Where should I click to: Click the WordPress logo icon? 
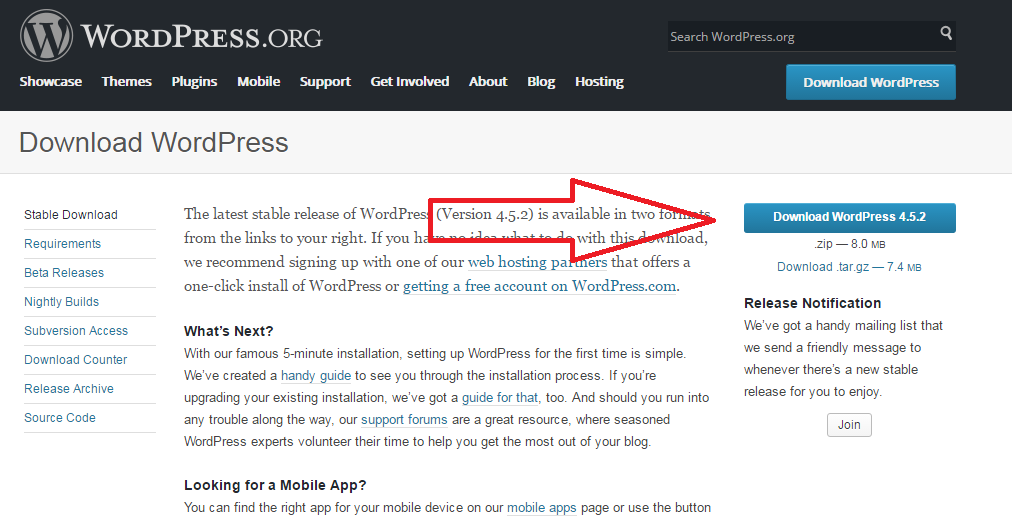(46, 36)
